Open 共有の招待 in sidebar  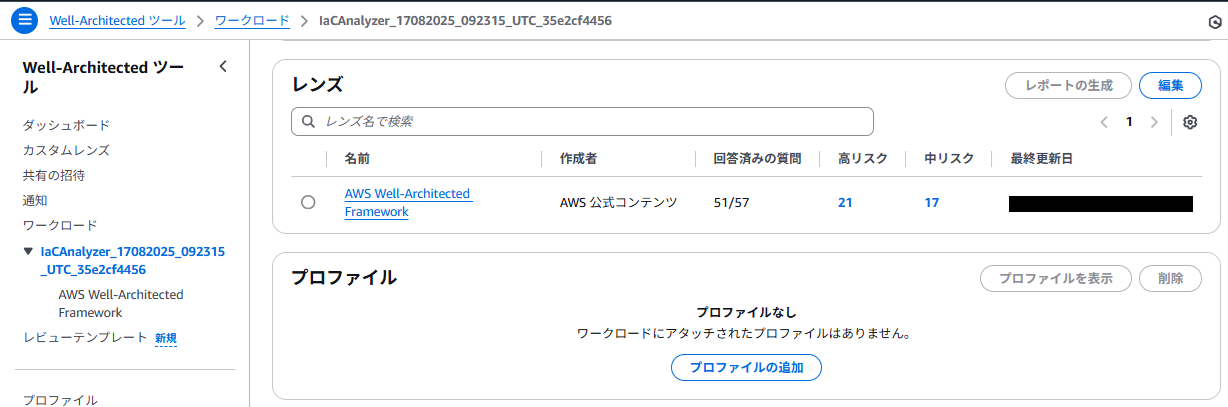pos(54,175)
